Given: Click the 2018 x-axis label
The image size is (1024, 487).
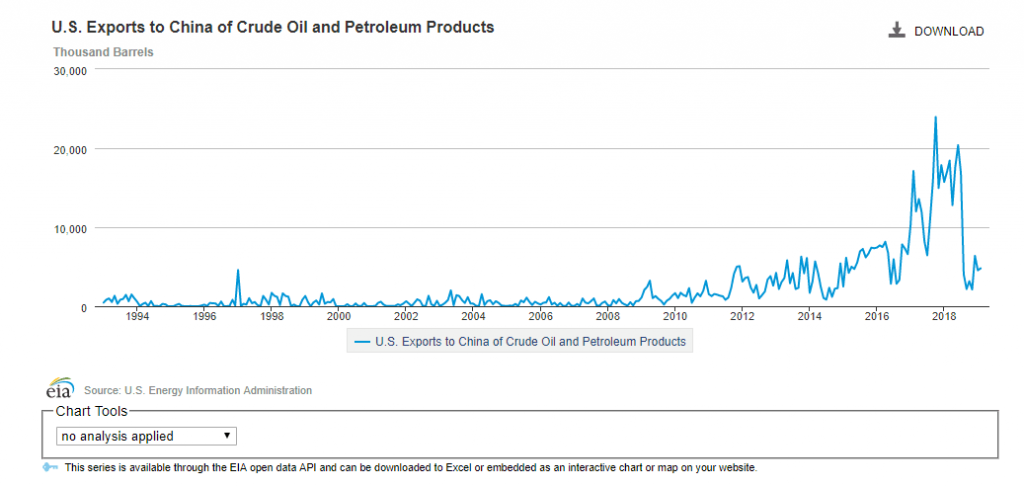Looking at the screenshot, I should point(944,317).
